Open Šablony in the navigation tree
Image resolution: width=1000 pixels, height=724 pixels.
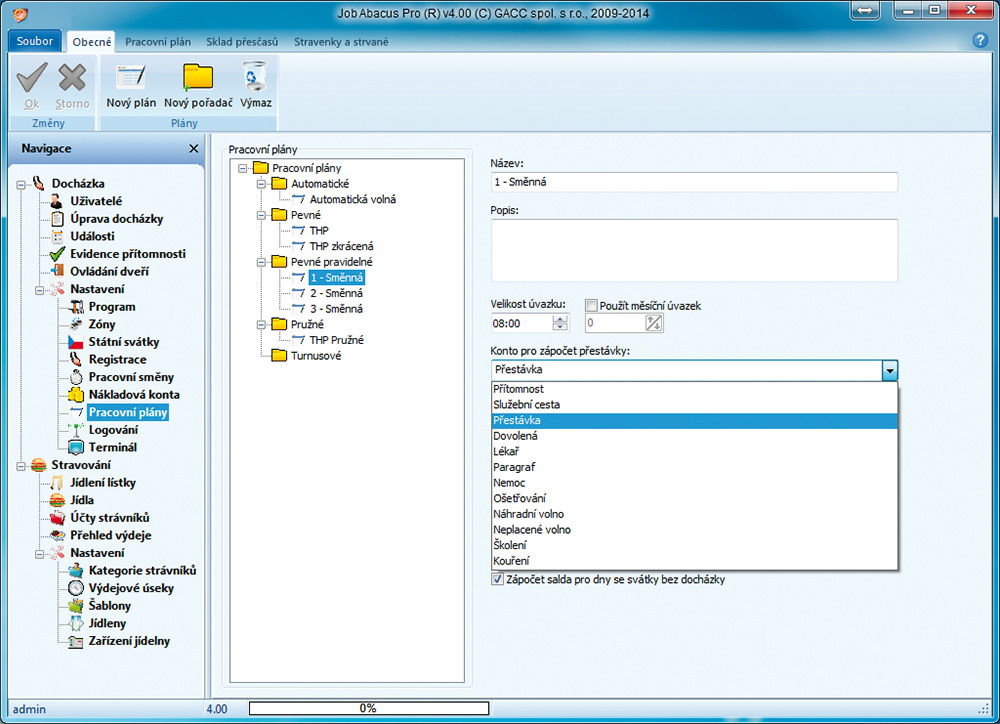point(110,606)
